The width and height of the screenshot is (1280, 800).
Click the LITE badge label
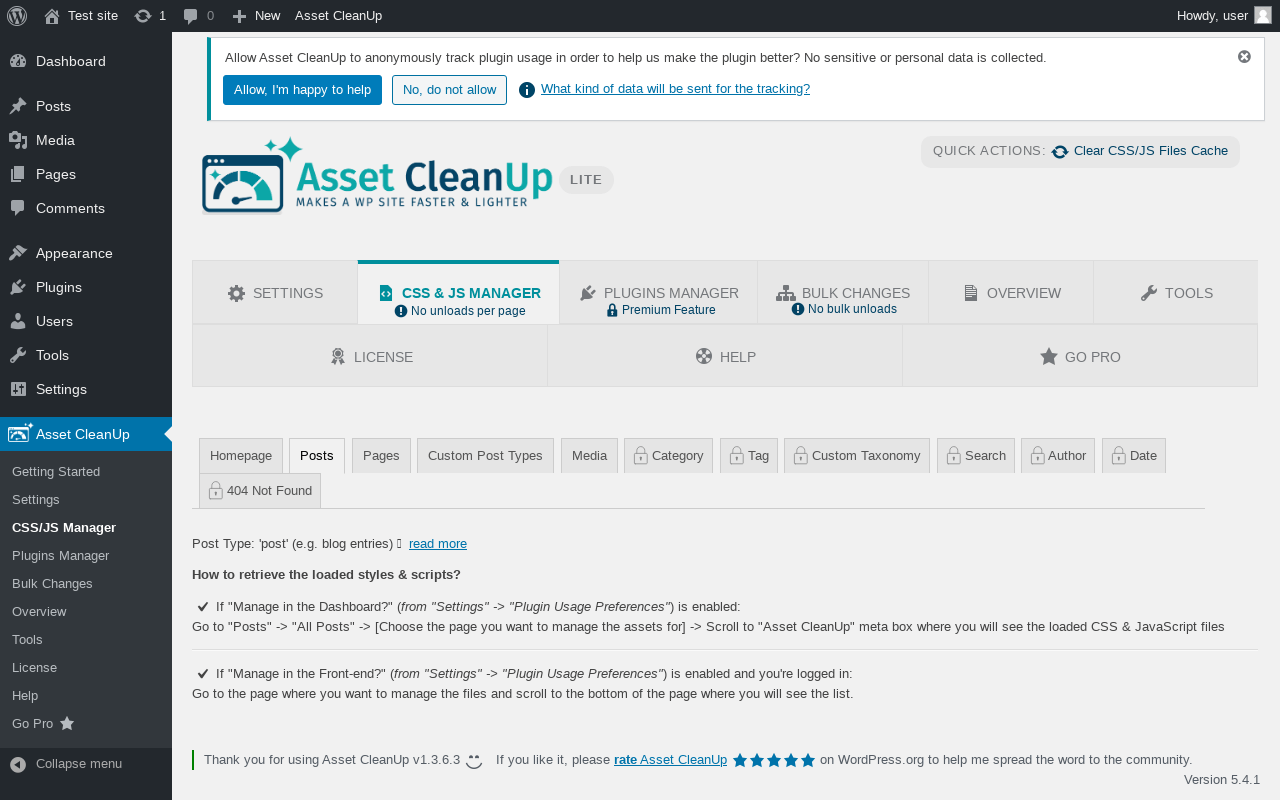586,180
